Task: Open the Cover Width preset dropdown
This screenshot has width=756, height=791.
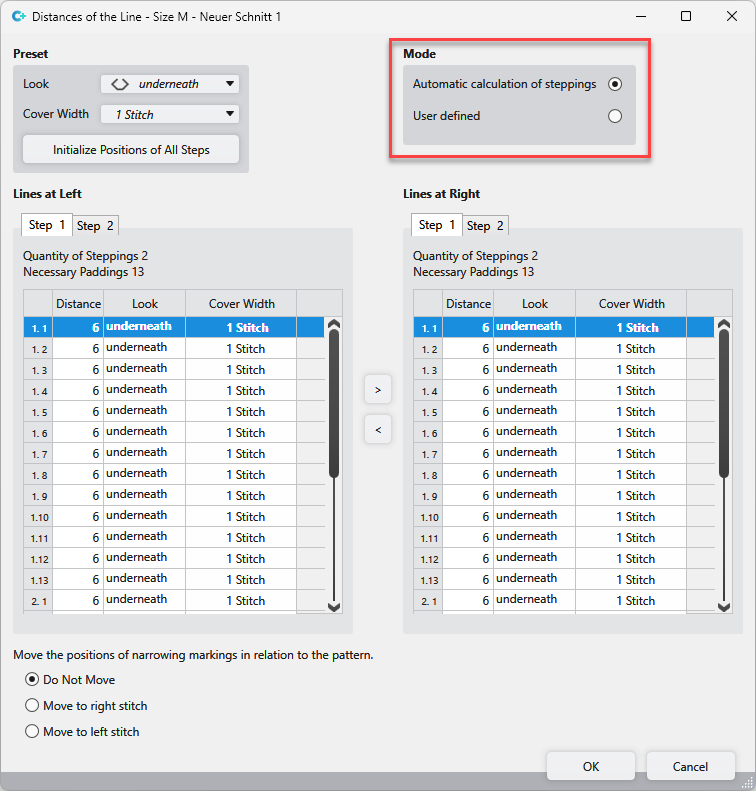Action: pyautogui.click(x=170, y=114)
